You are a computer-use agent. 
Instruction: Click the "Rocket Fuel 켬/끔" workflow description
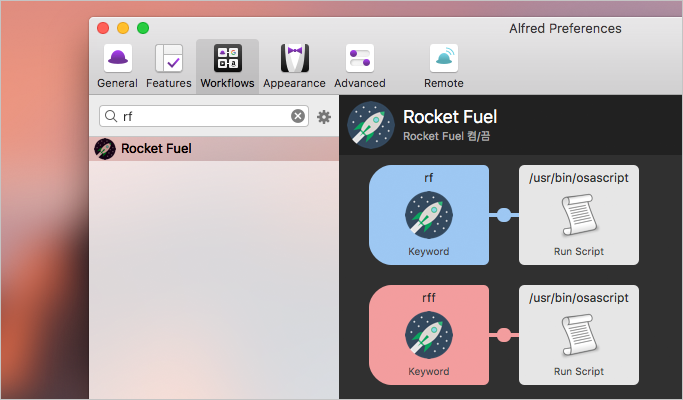446,136
